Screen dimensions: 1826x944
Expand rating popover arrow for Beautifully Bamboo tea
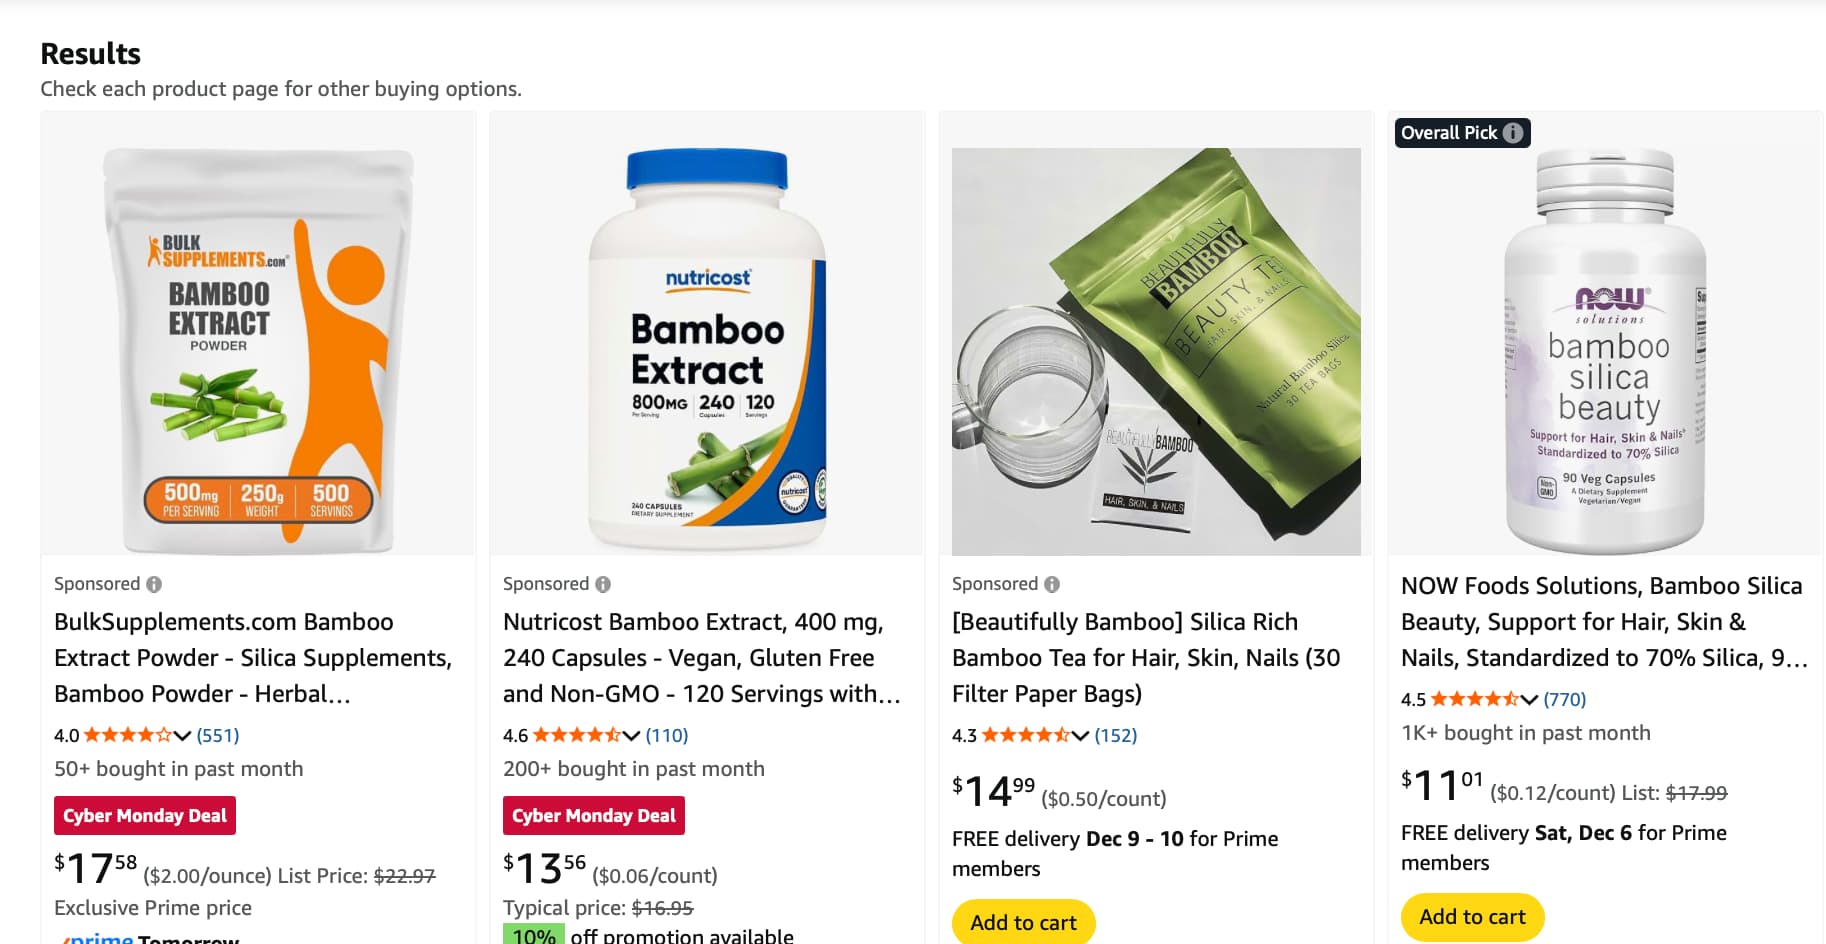[x=1080, y=736]
